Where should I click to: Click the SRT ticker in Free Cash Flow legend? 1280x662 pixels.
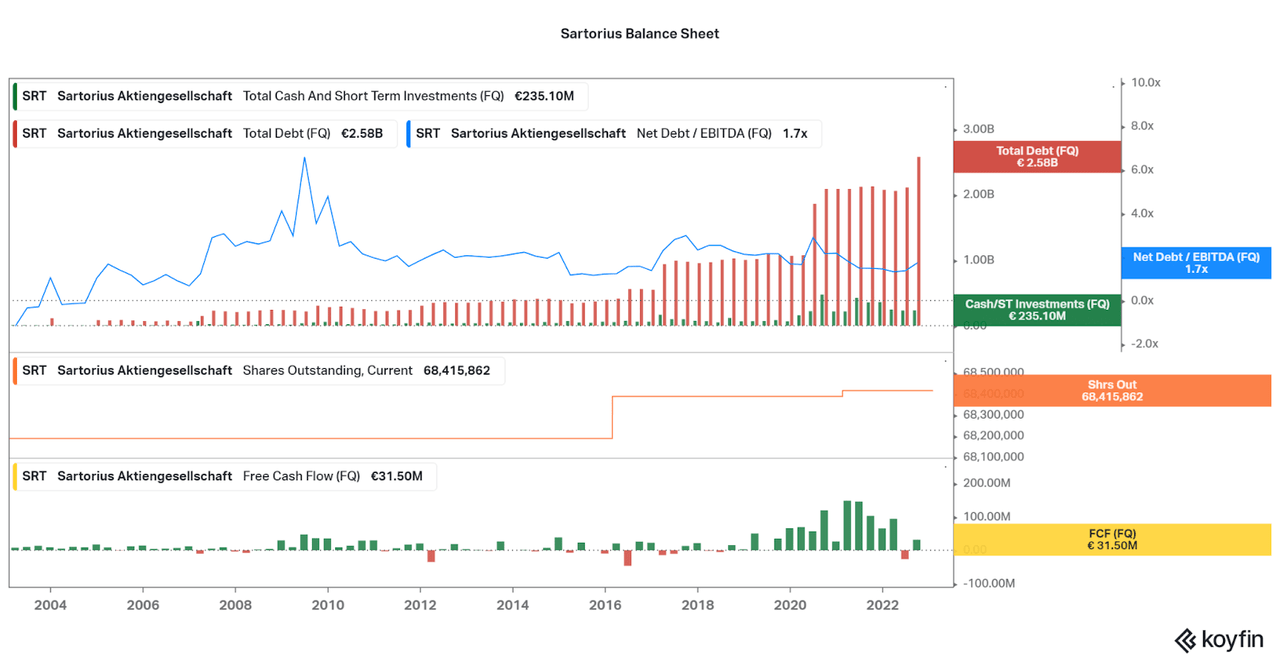33,476
